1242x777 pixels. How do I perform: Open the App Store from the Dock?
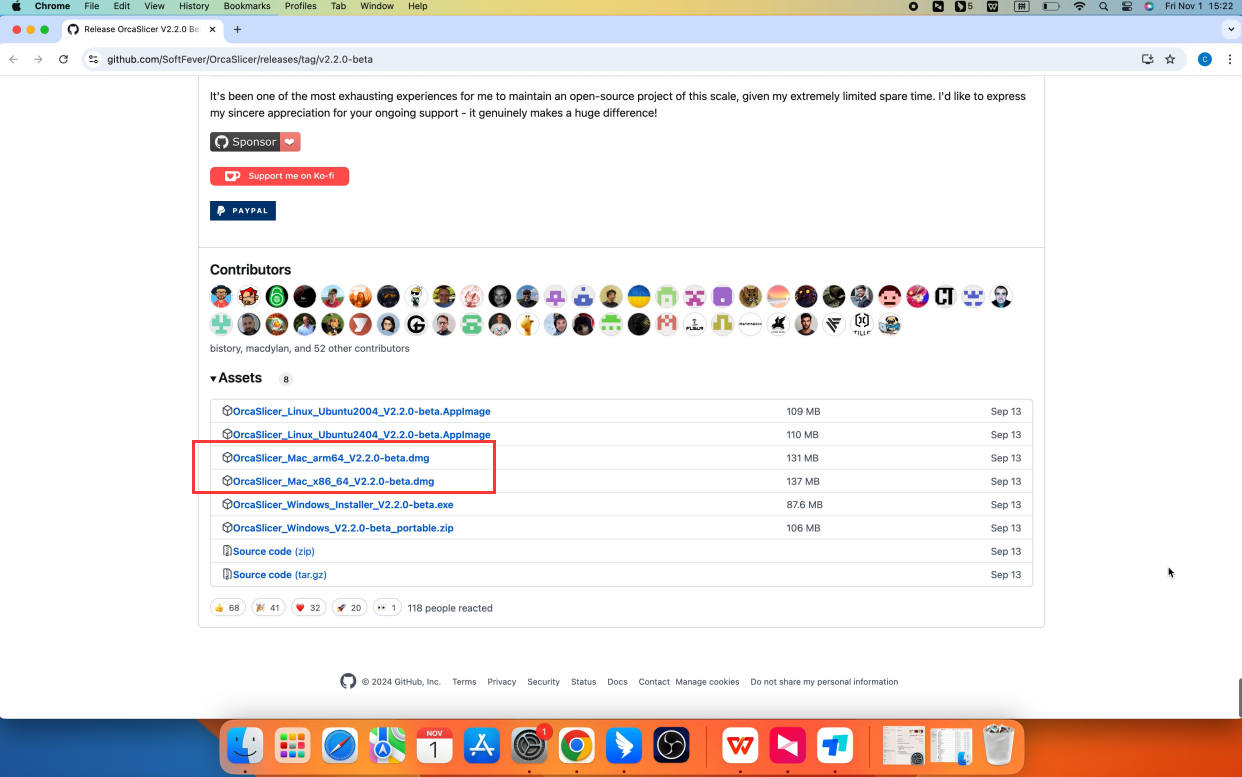tap(482, 745)
